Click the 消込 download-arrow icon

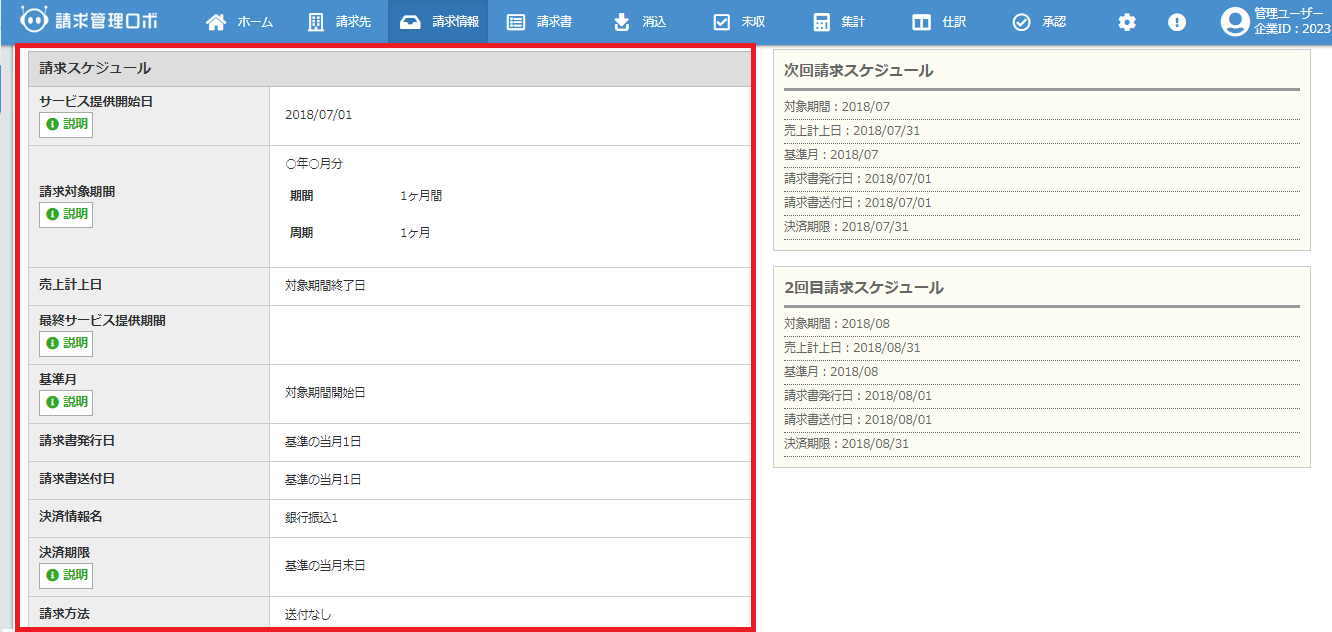pos(622,22)
